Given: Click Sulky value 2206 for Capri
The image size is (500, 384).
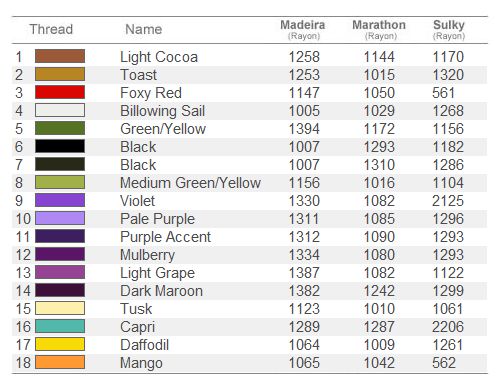Looking at the screenshot, I should tap(448, 327).
